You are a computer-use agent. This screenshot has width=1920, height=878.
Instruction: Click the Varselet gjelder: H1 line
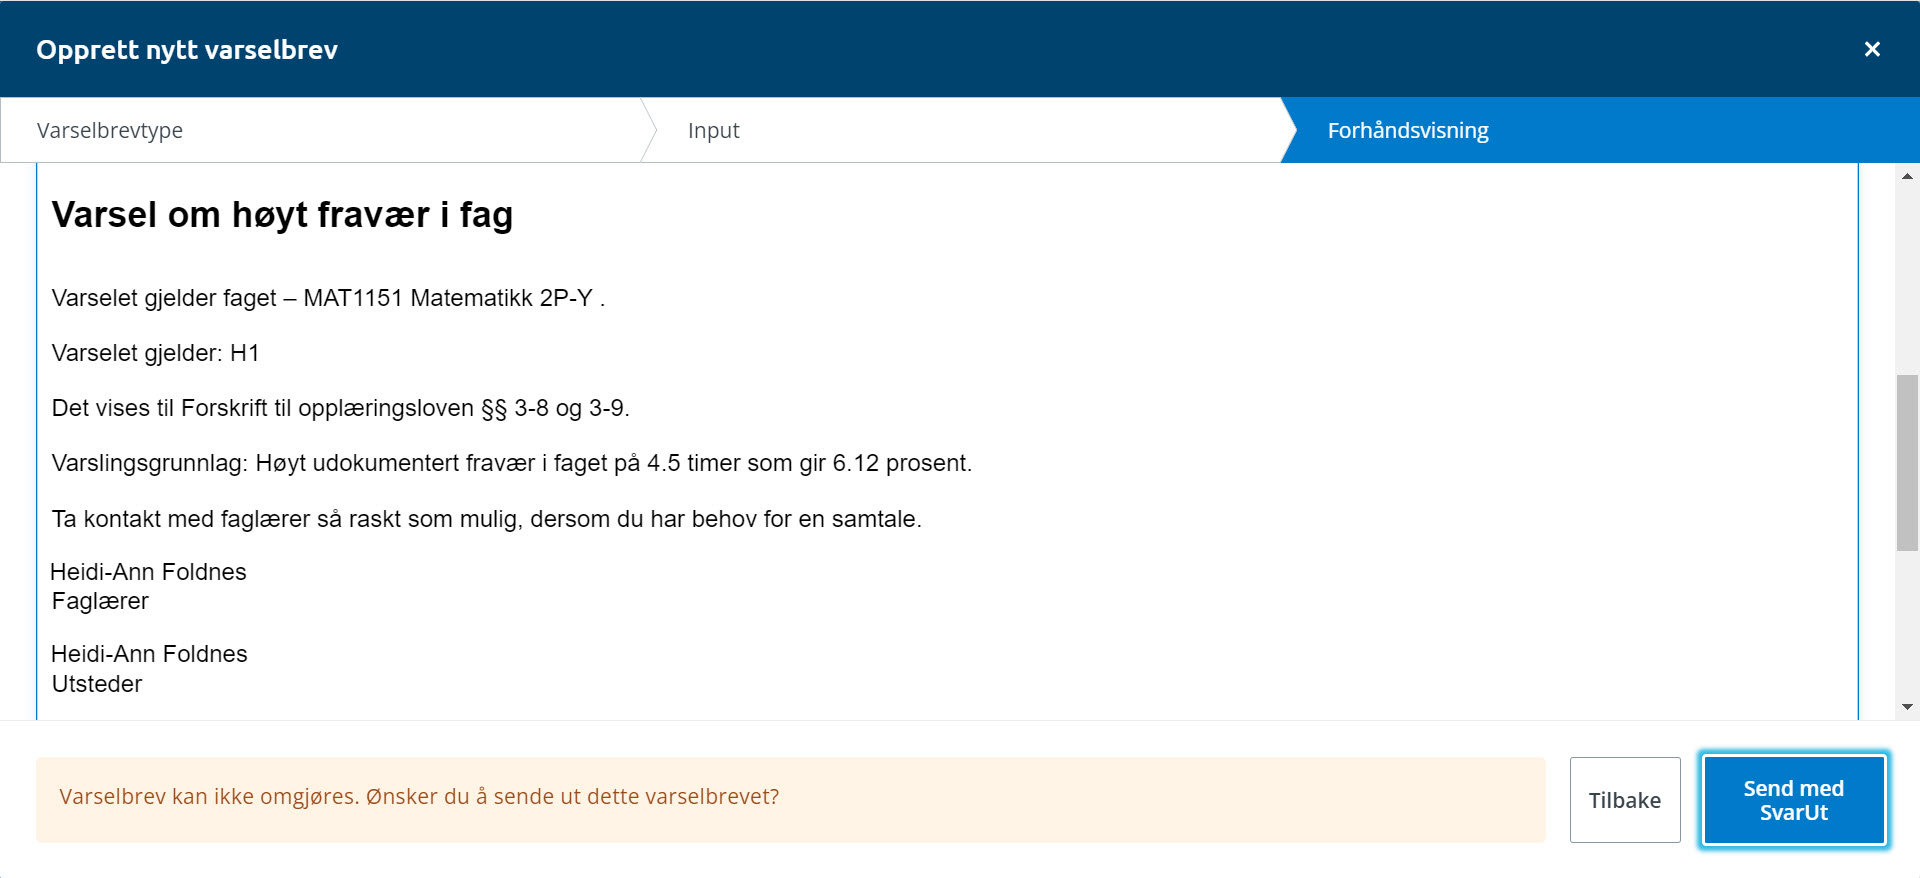point(155,353)
